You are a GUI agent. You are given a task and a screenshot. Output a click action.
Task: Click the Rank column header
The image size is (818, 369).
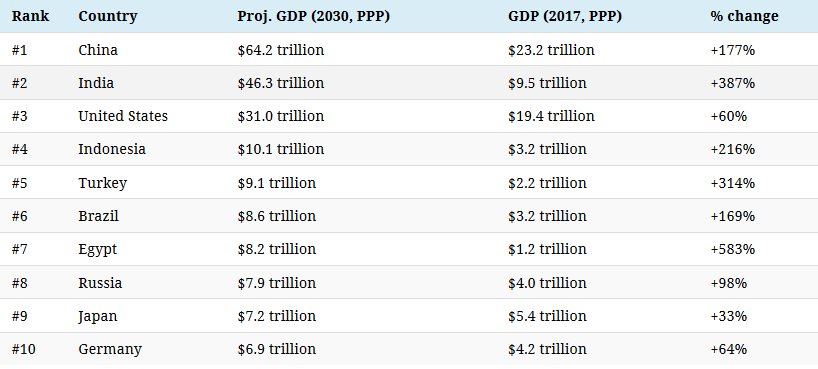click(x=30, y=16)
